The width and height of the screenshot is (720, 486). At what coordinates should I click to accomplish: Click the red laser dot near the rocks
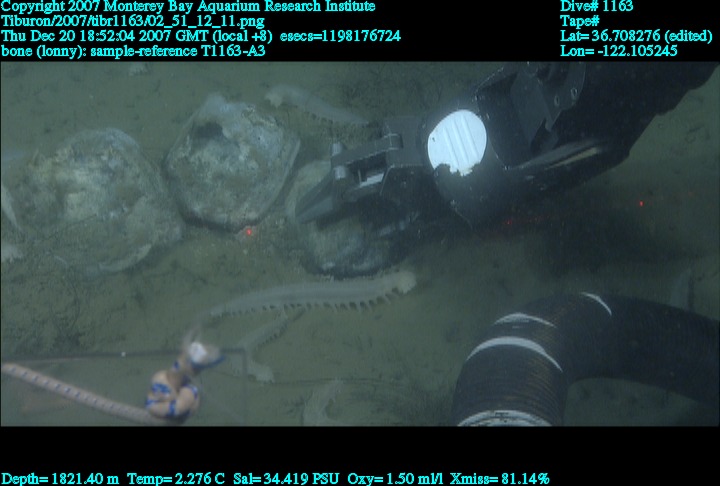[247, 231]
